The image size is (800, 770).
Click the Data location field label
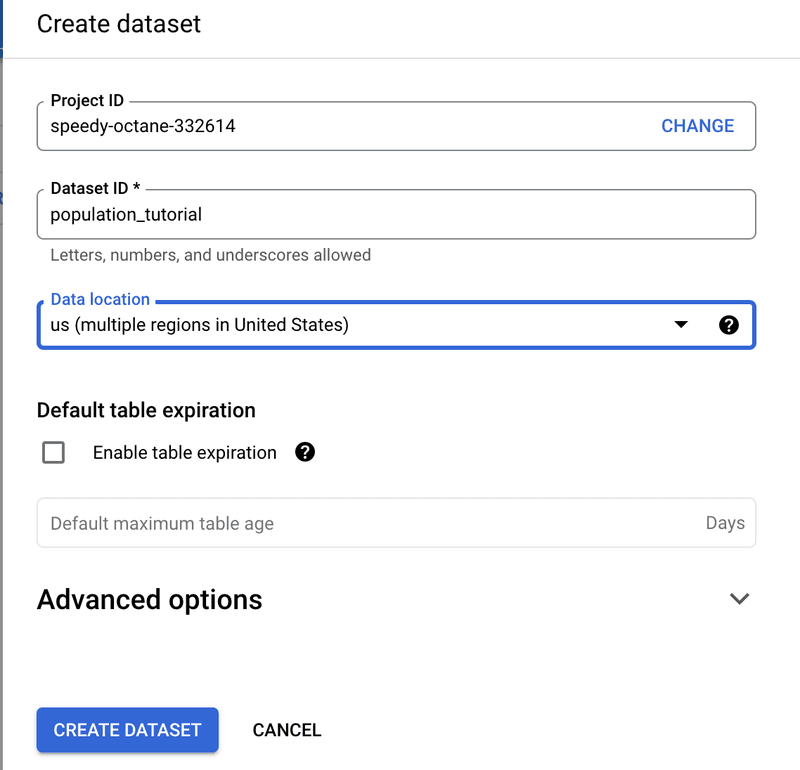pos(100,299)
